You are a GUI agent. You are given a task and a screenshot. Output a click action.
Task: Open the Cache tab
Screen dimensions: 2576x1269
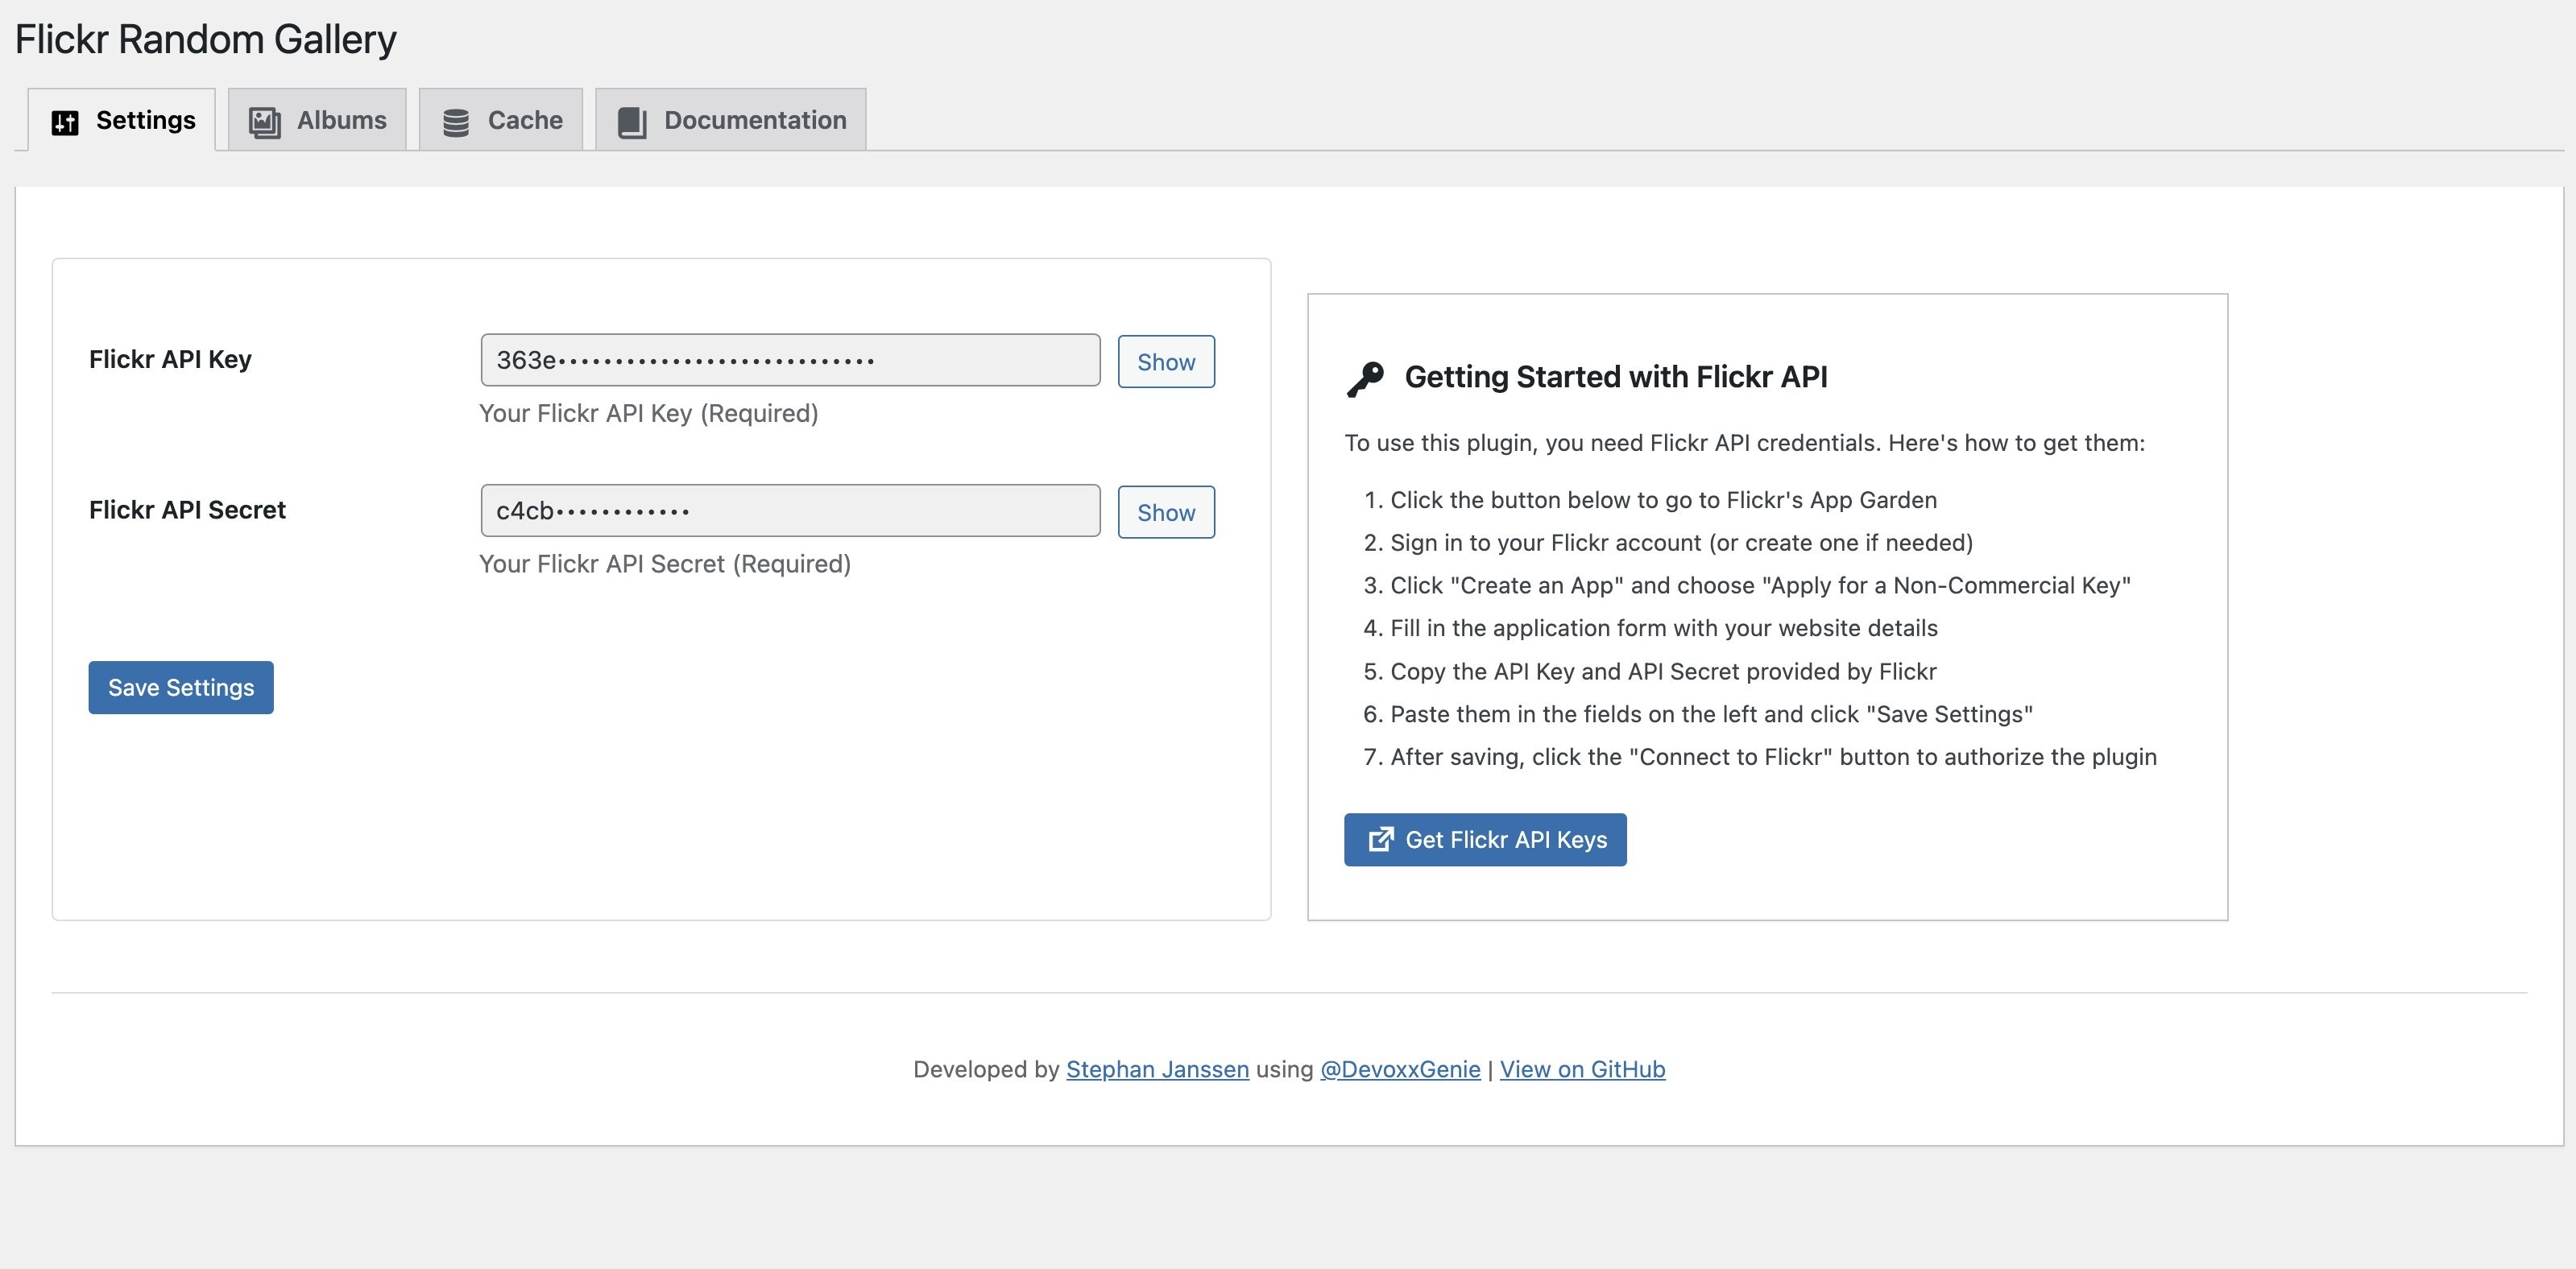coord(501,120)
